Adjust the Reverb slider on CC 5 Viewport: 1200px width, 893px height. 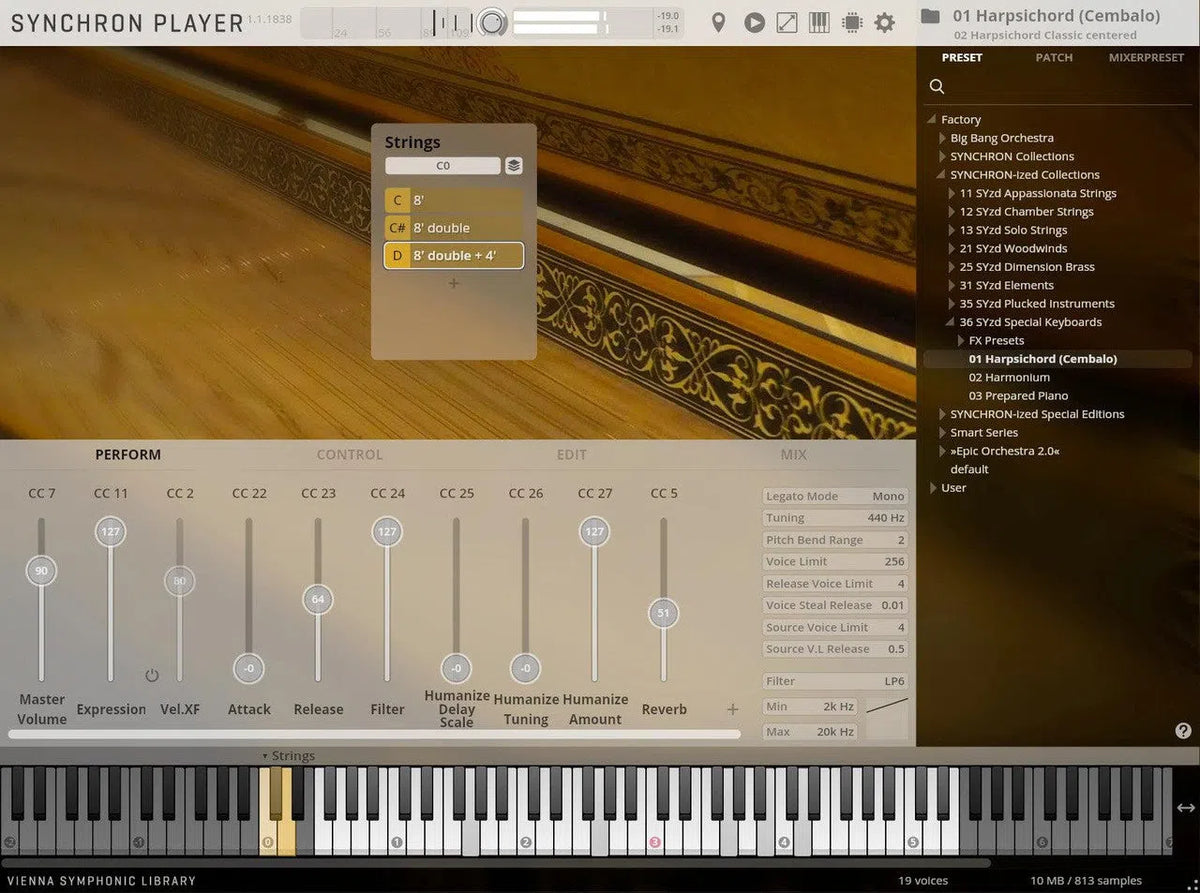(x=663, y=612)
